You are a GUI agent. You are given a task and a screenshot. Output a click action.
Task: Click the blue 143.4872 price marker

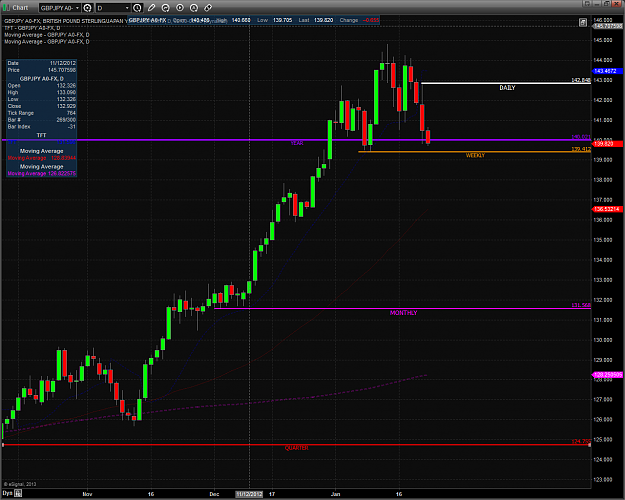pos(607,71)
